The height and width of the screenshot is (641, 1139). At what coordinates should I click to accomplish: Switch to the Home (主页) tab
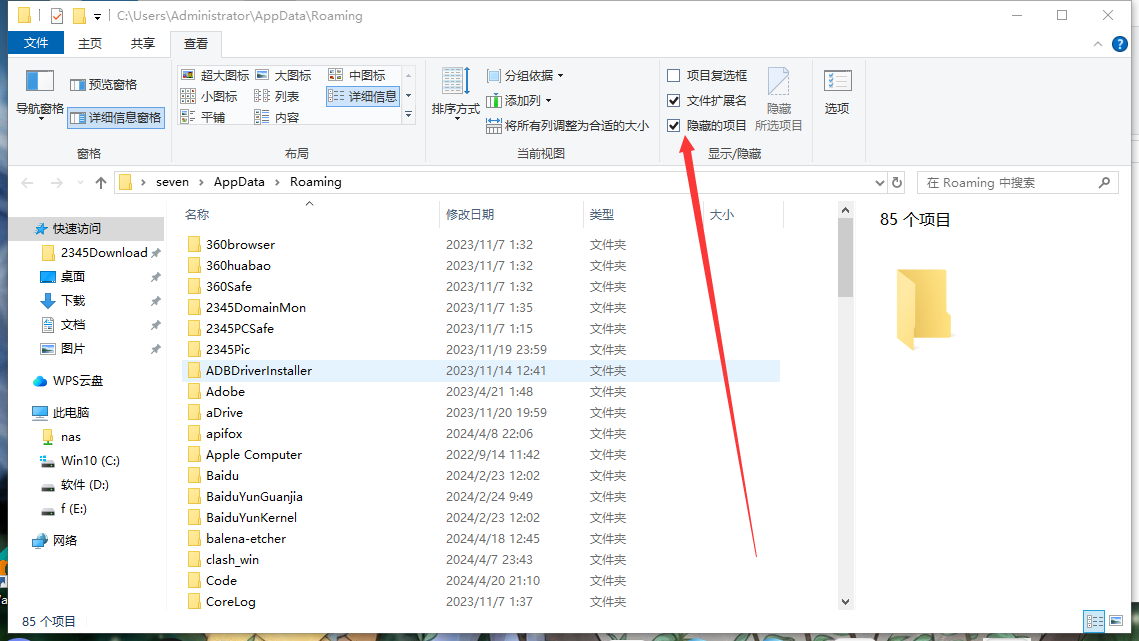point(90,44)
